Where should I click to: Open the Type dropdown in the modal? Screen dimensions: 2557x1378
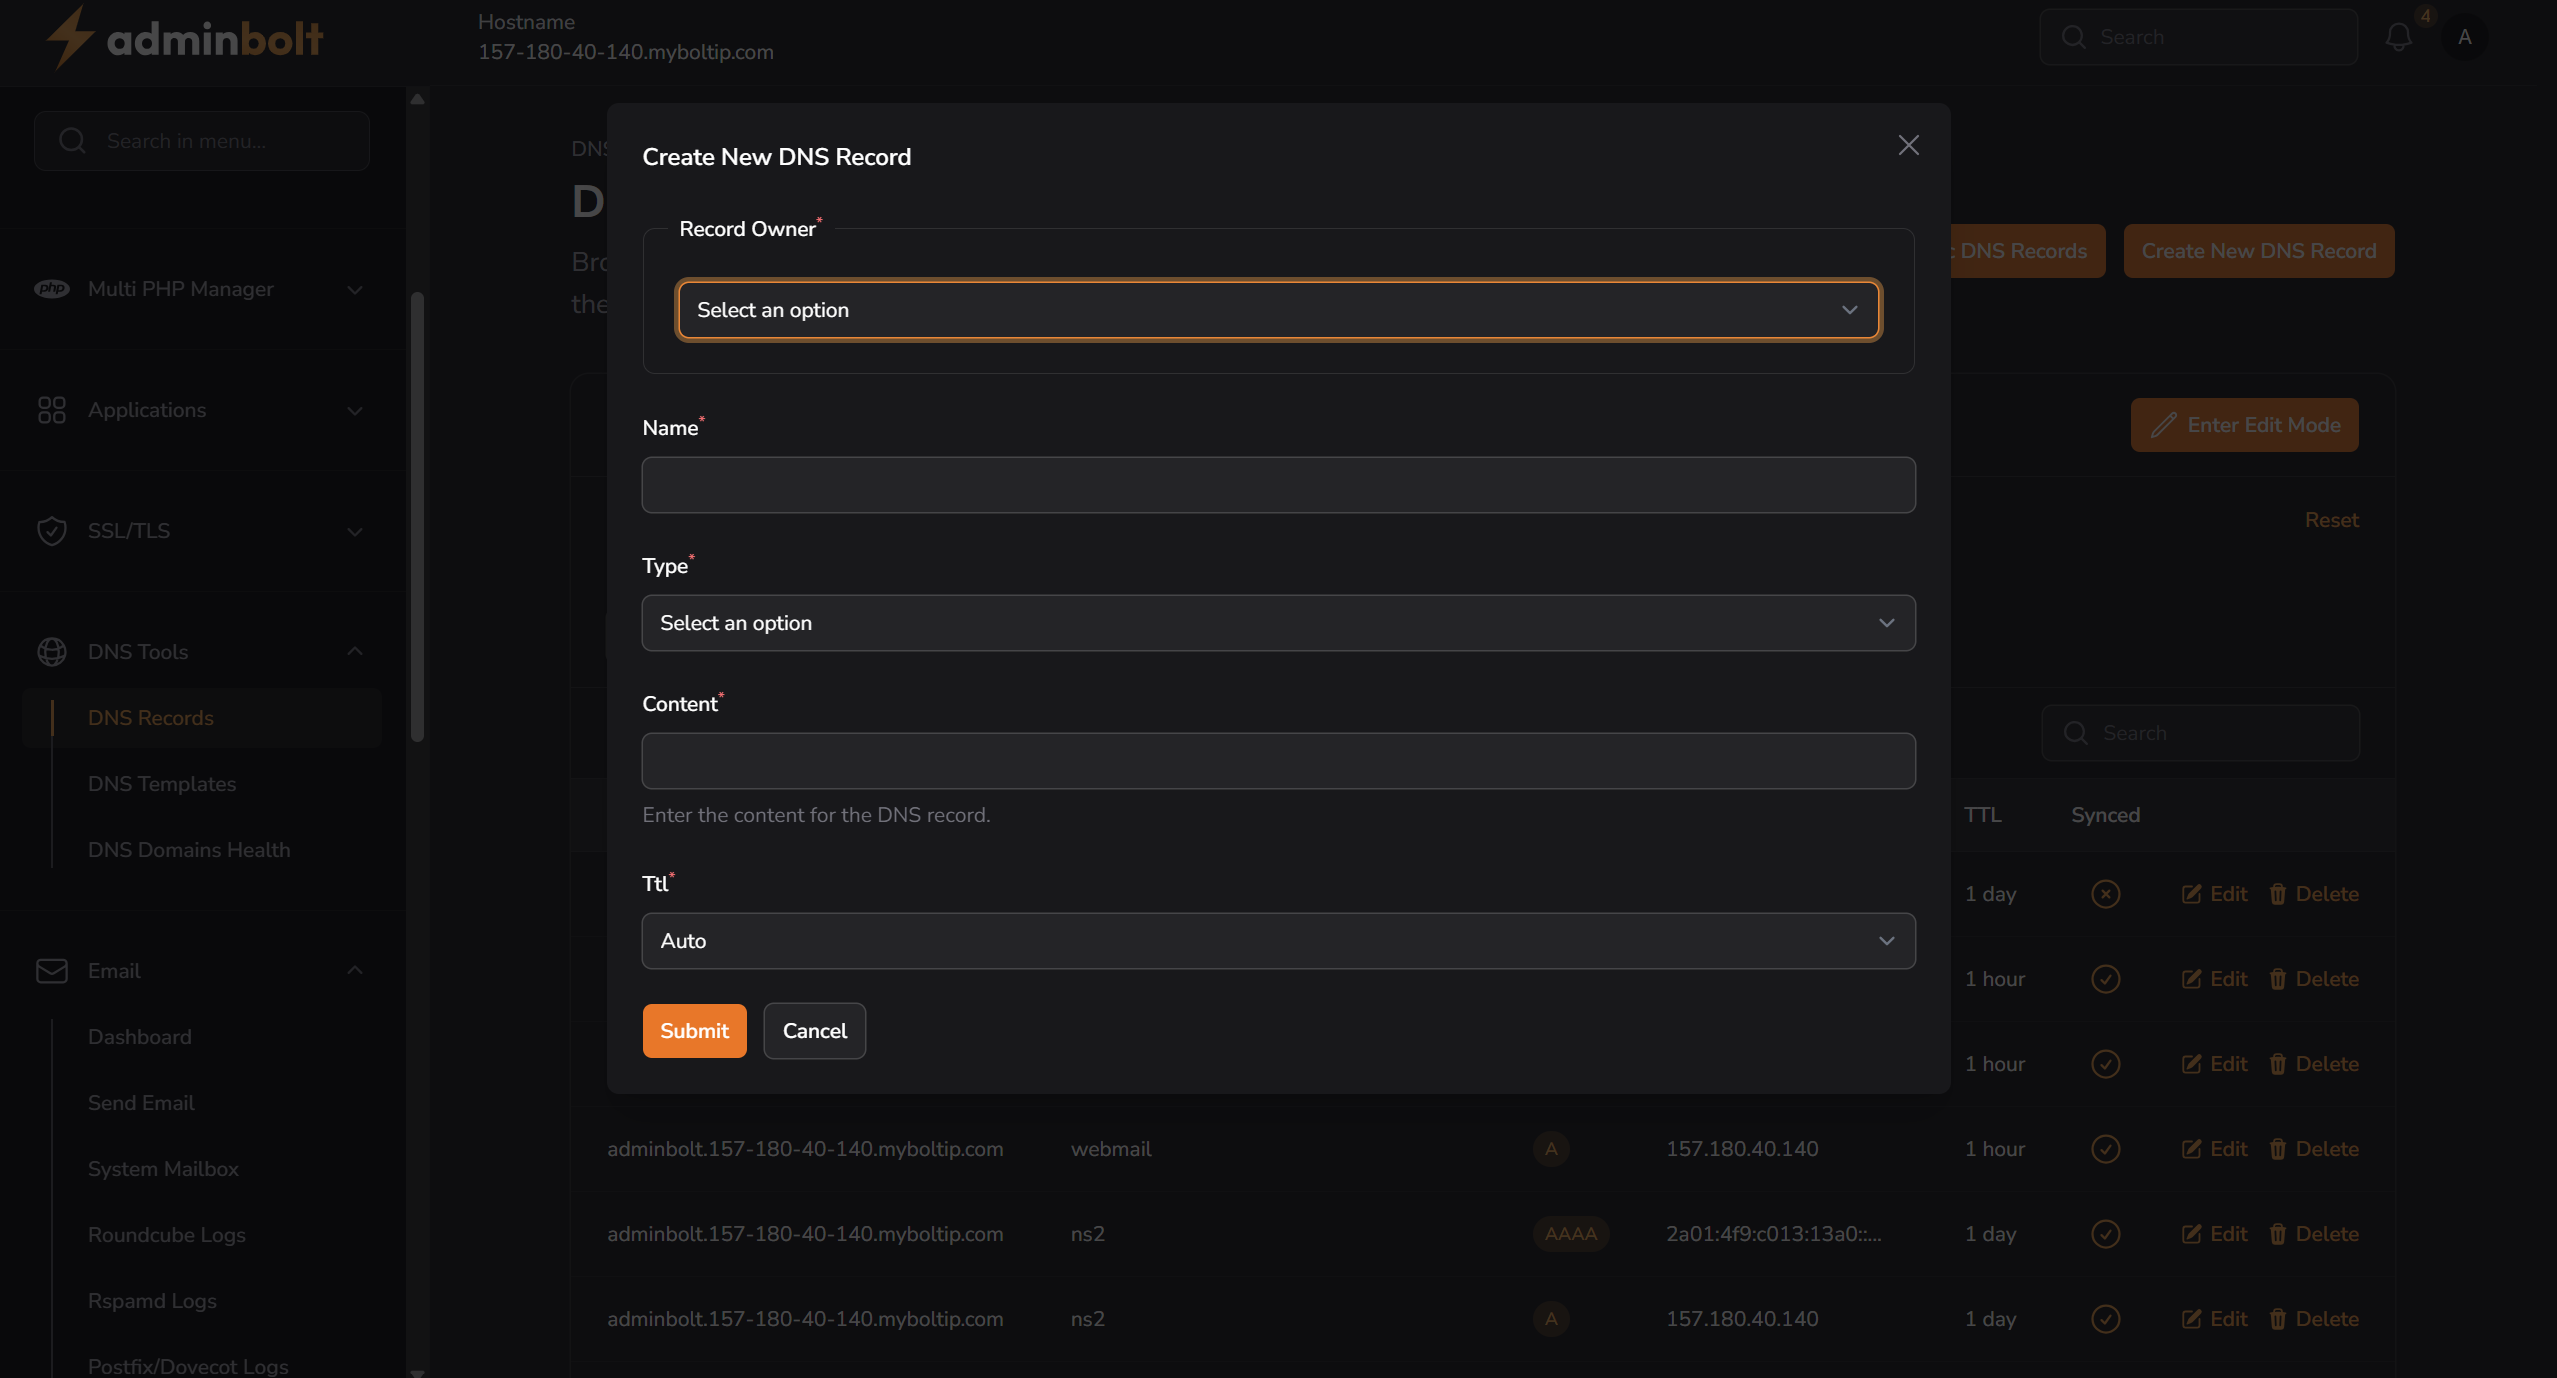coord(1277,622)
